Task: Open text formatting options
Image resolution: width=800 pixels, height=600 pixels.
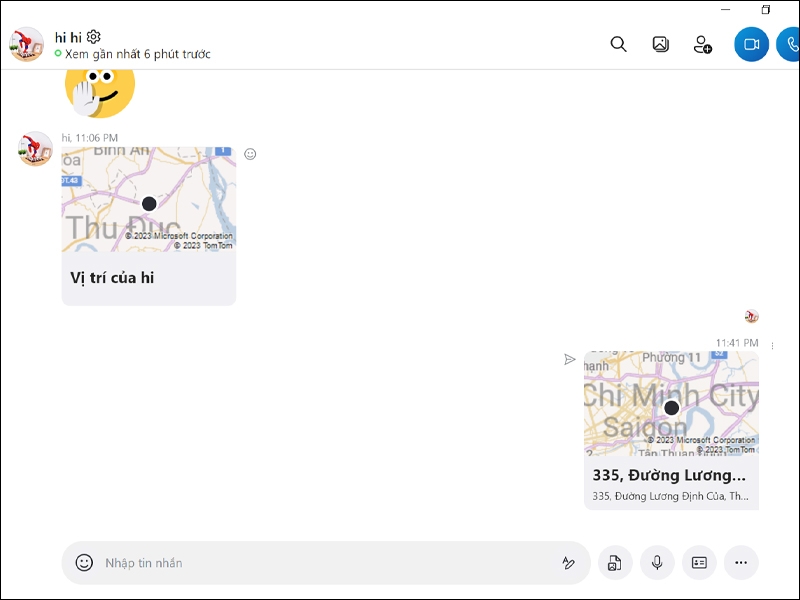Action: click(x=568, y=563)
